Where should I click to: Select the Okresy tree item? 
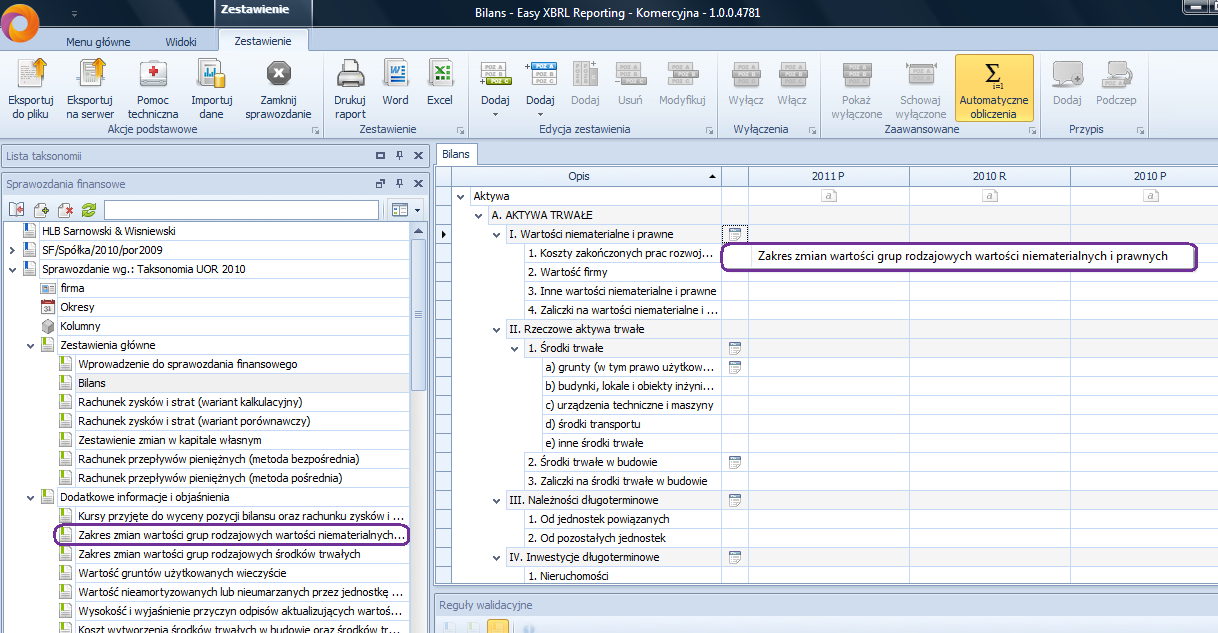(78, 307)
